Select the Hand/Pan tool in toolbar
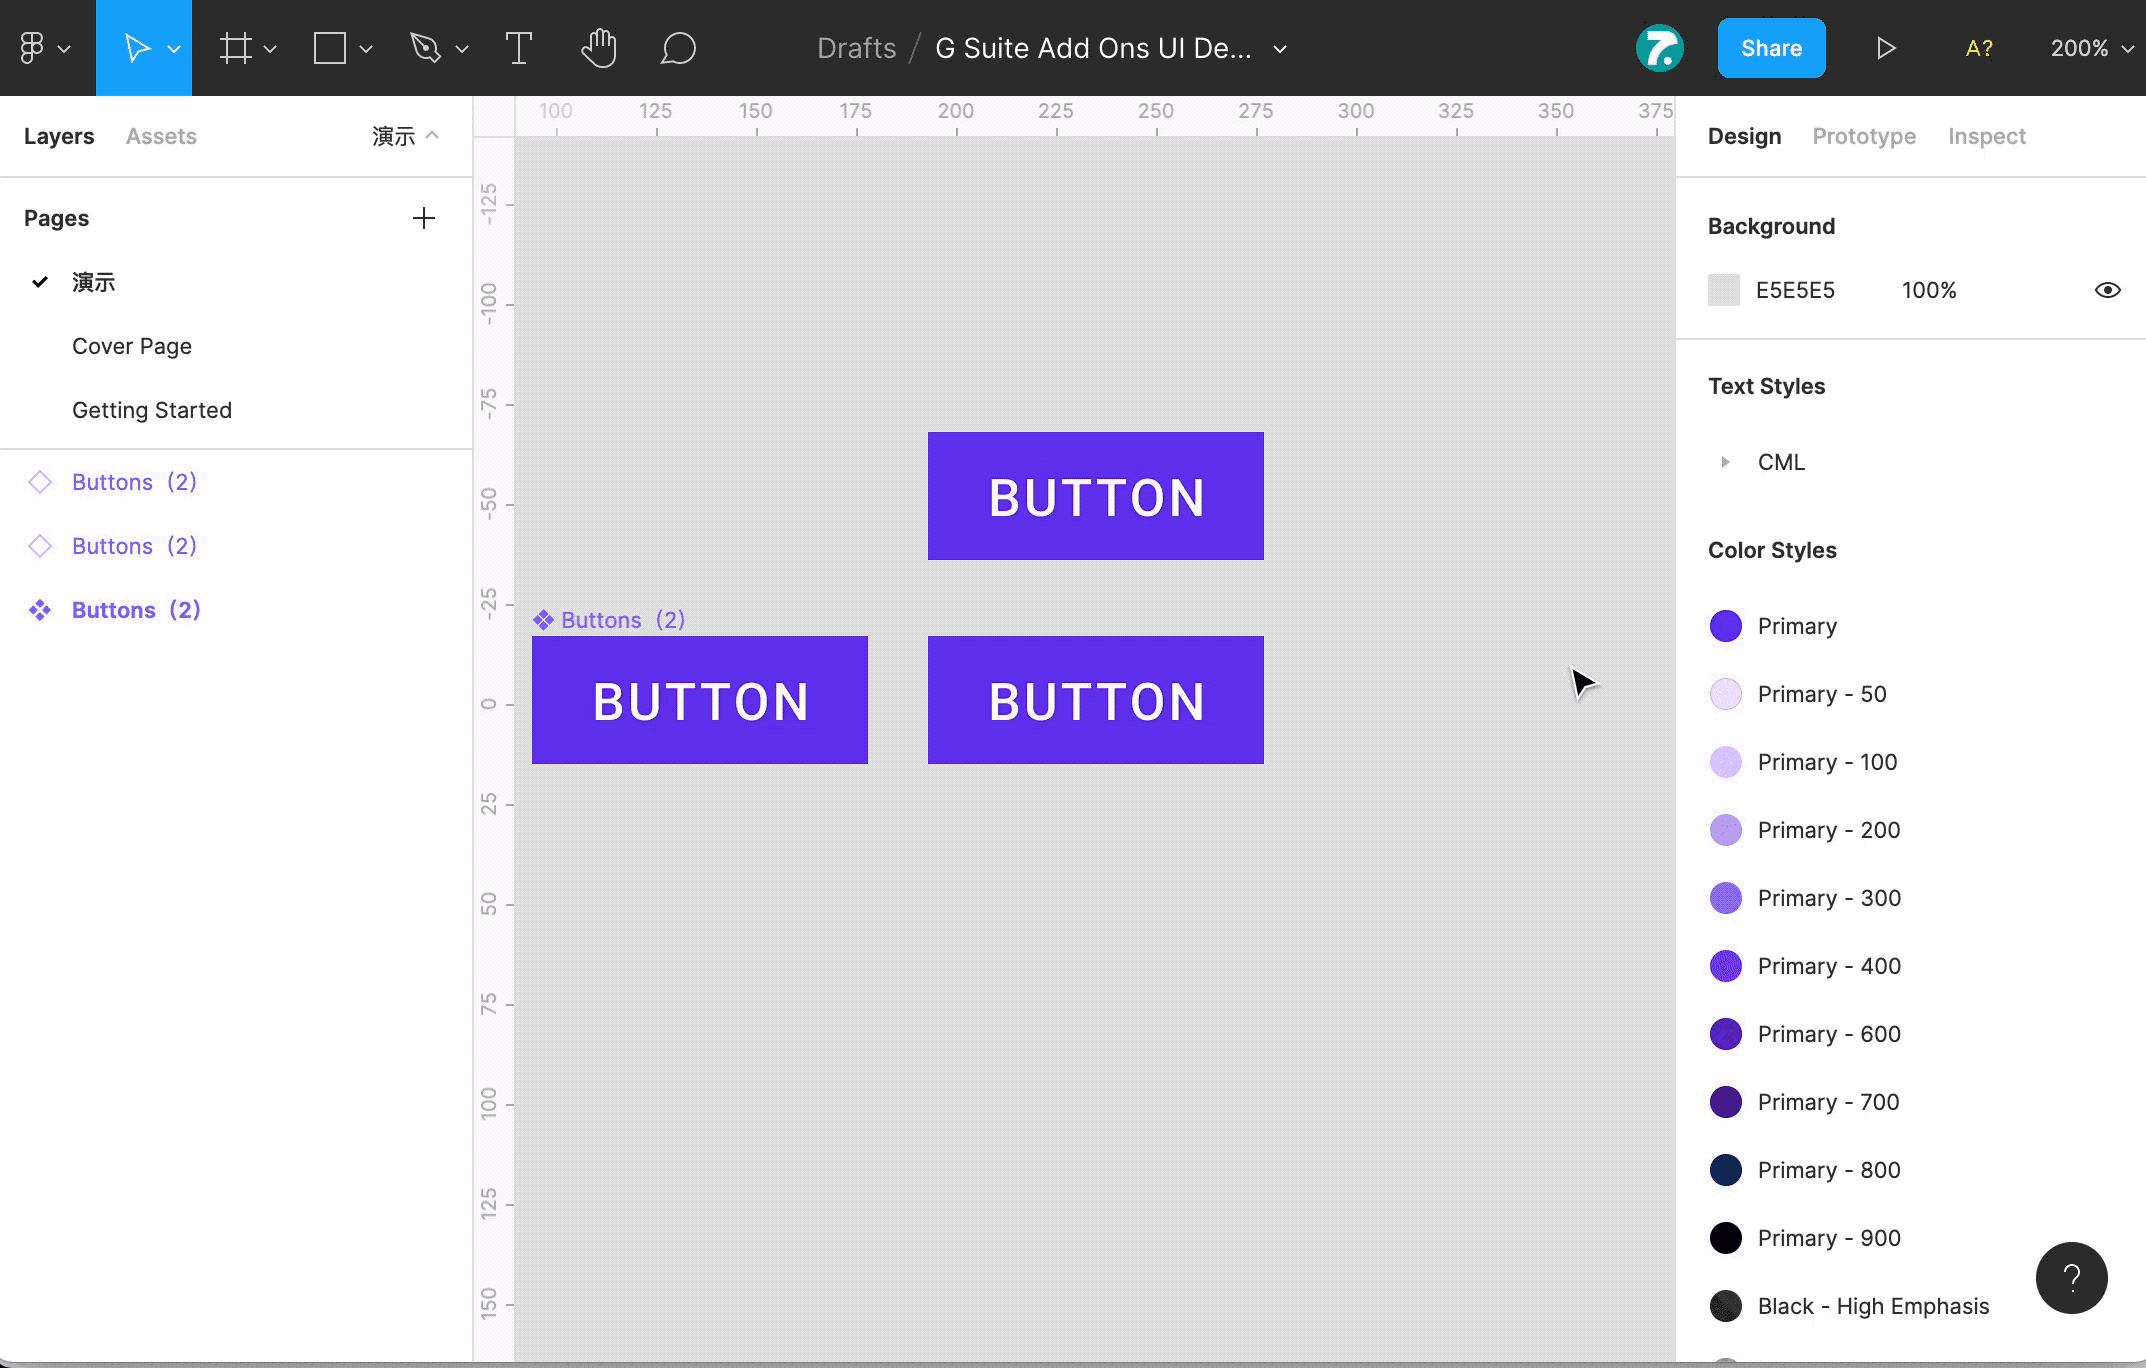 pos(598,47)
